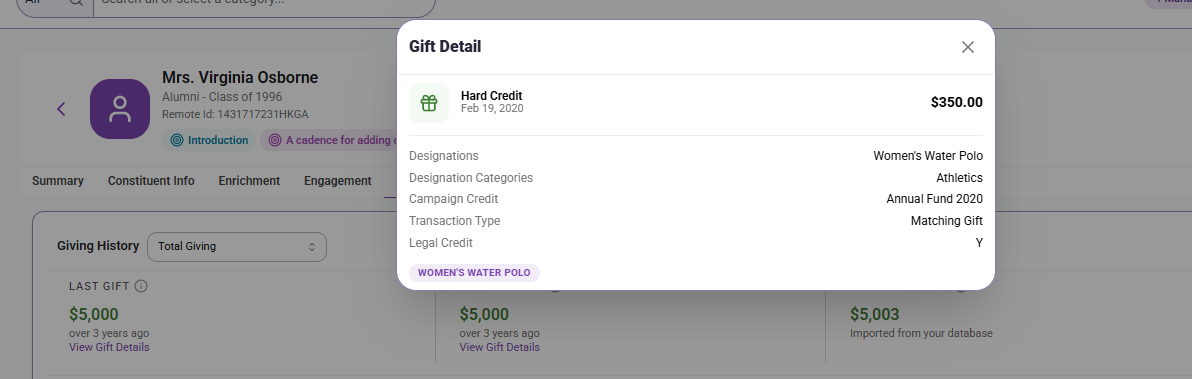Close the Gift Detail dialog
The image size is (1192, 379).
[x=967, y=47]
